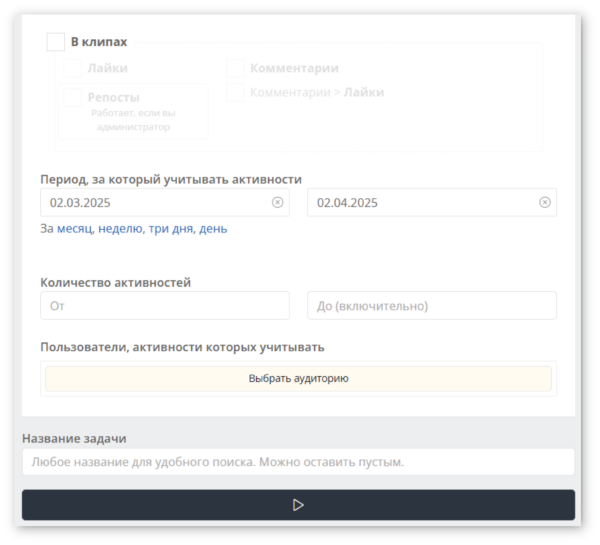Clear the end date 02.04.2025
This screenshot has width=600, height=545.
point(545,202)
